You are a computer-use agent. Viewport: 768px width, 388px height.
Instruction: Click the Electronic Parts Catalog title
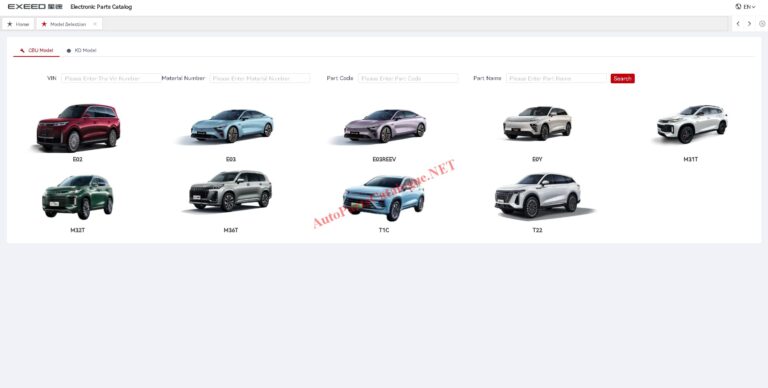[x=101, y=7]
